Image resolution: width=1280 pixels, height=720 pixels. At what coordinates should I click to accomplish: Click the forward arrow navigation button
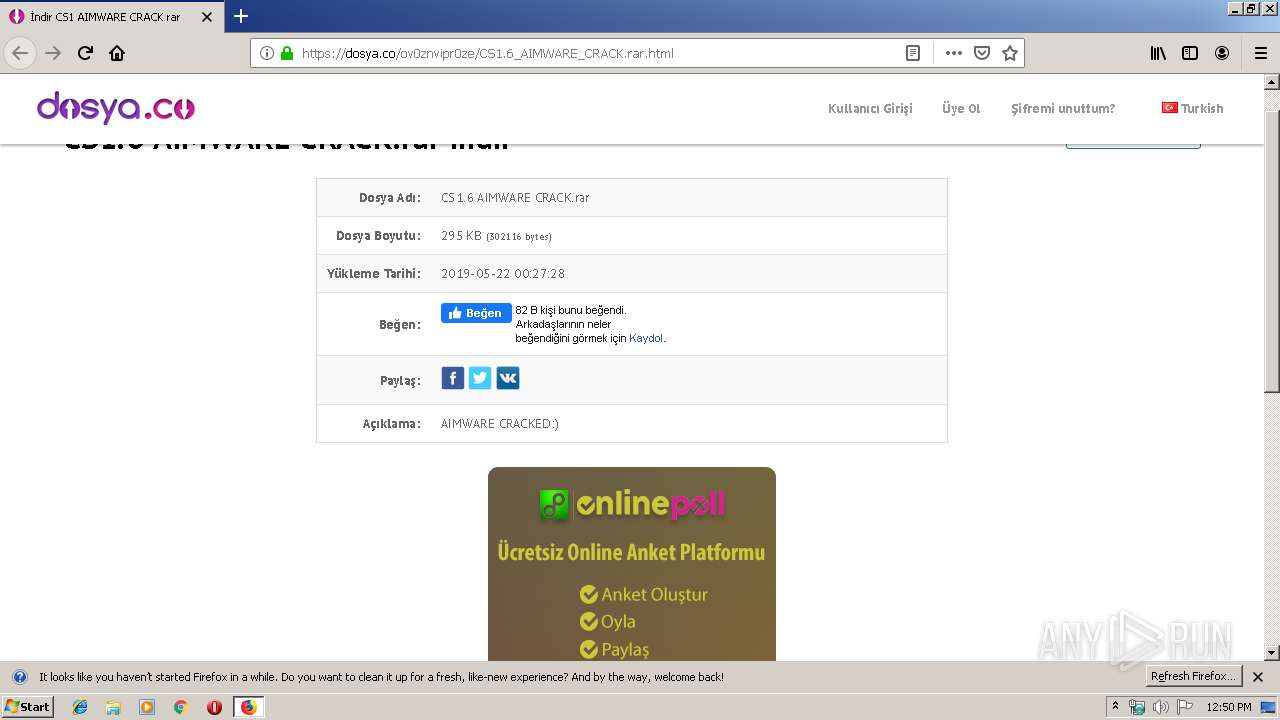pos(53,53)
